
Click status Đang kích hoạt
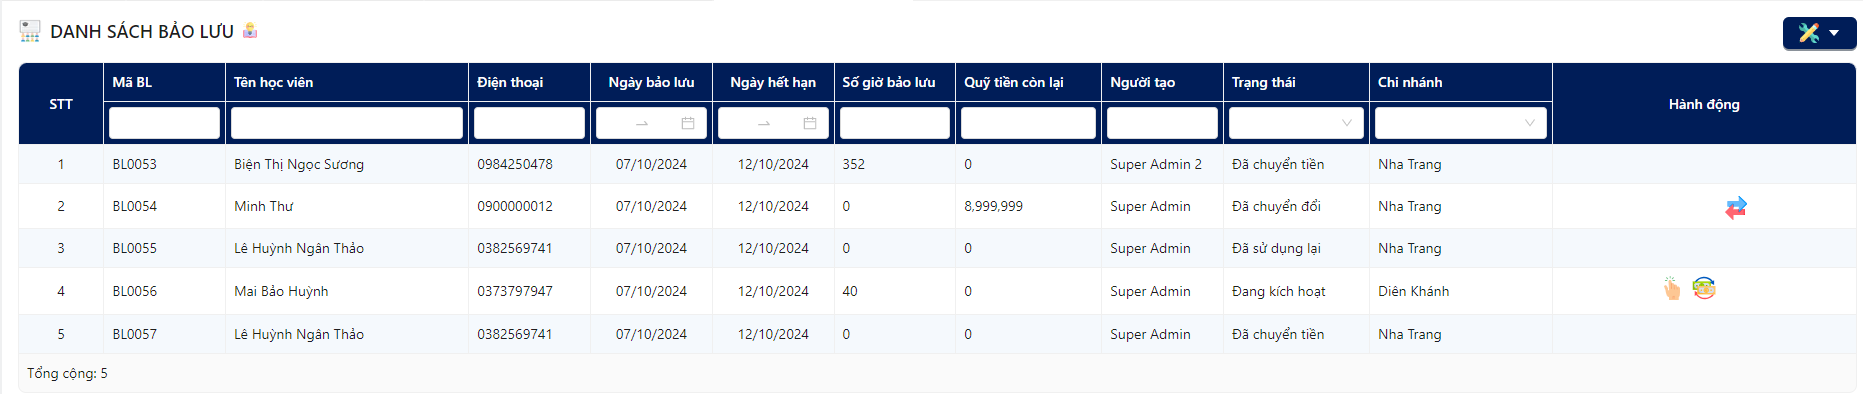[x=1279, y=291]
